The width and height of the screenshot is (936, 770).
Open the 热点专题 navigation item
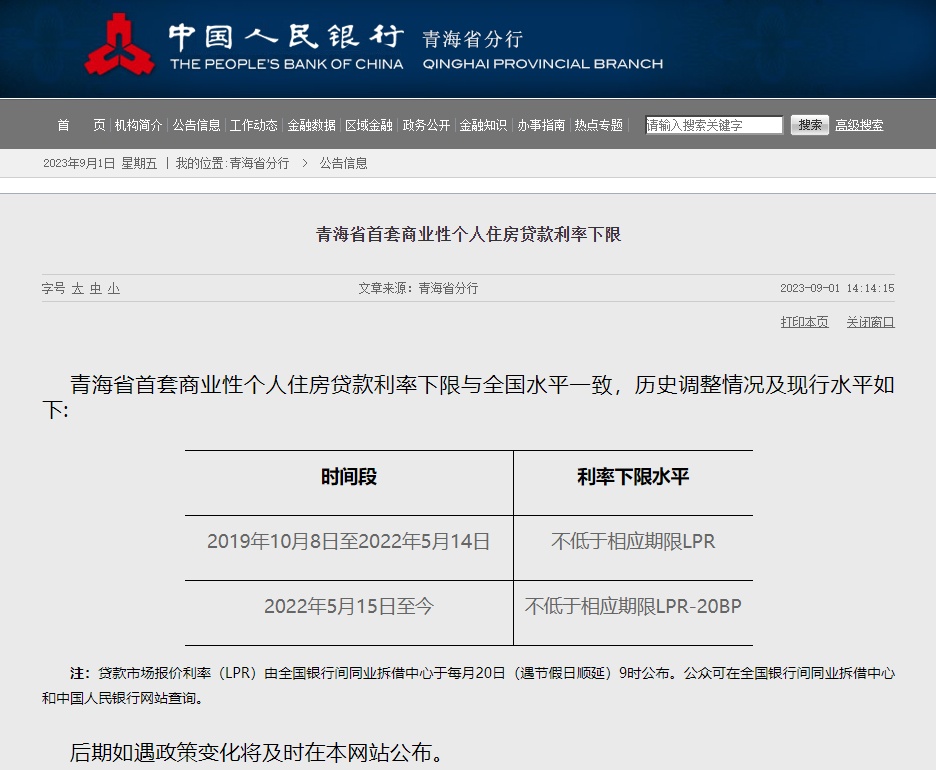click(599, 125)
